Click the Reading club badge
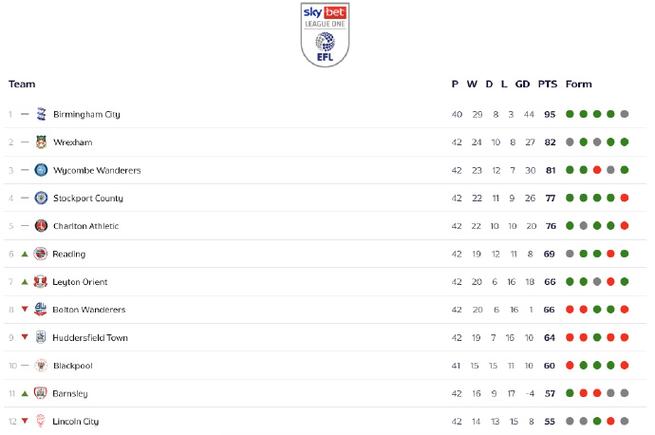Image resolution: width=655 pixels, height=435 pixels. coord(40,254)
